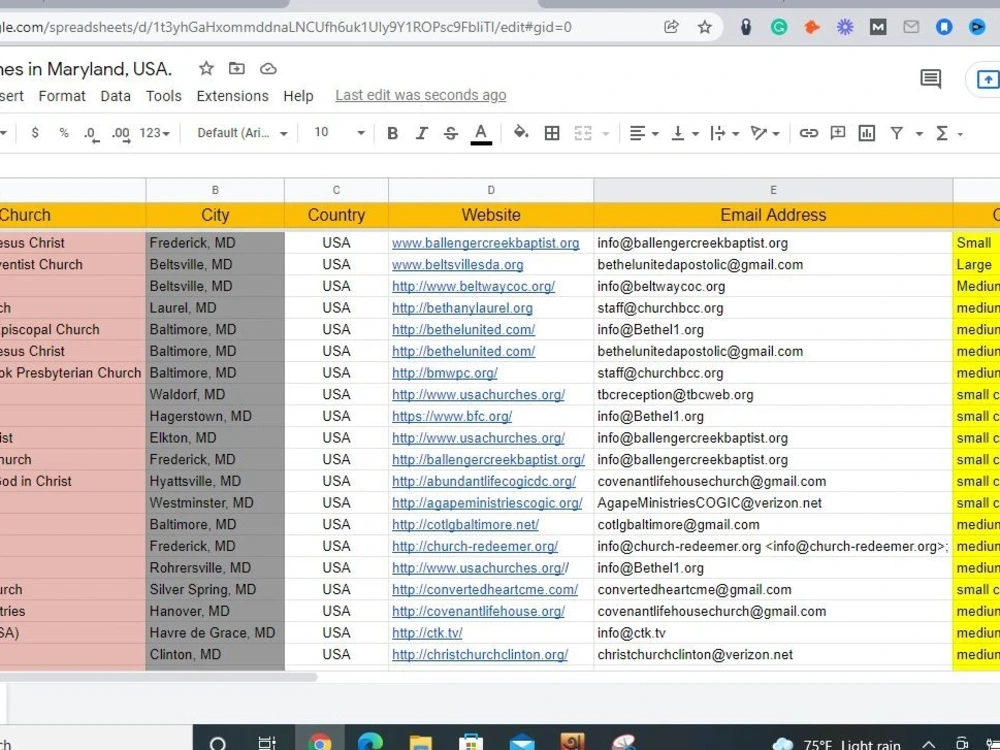
Task: Click the Grammarly extension icon
Action: click(779, 27)
